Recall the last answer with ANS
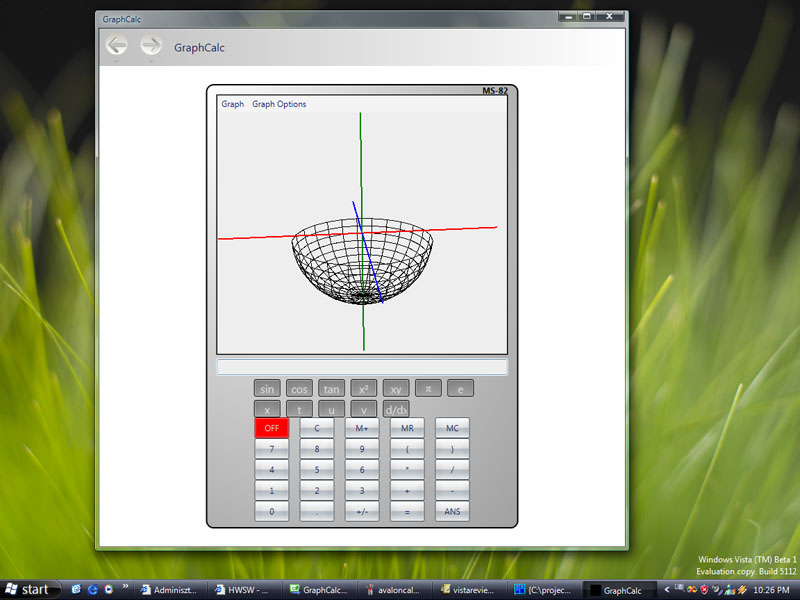The width and height of the screenshot is (800, 600). tap(452, 511)
